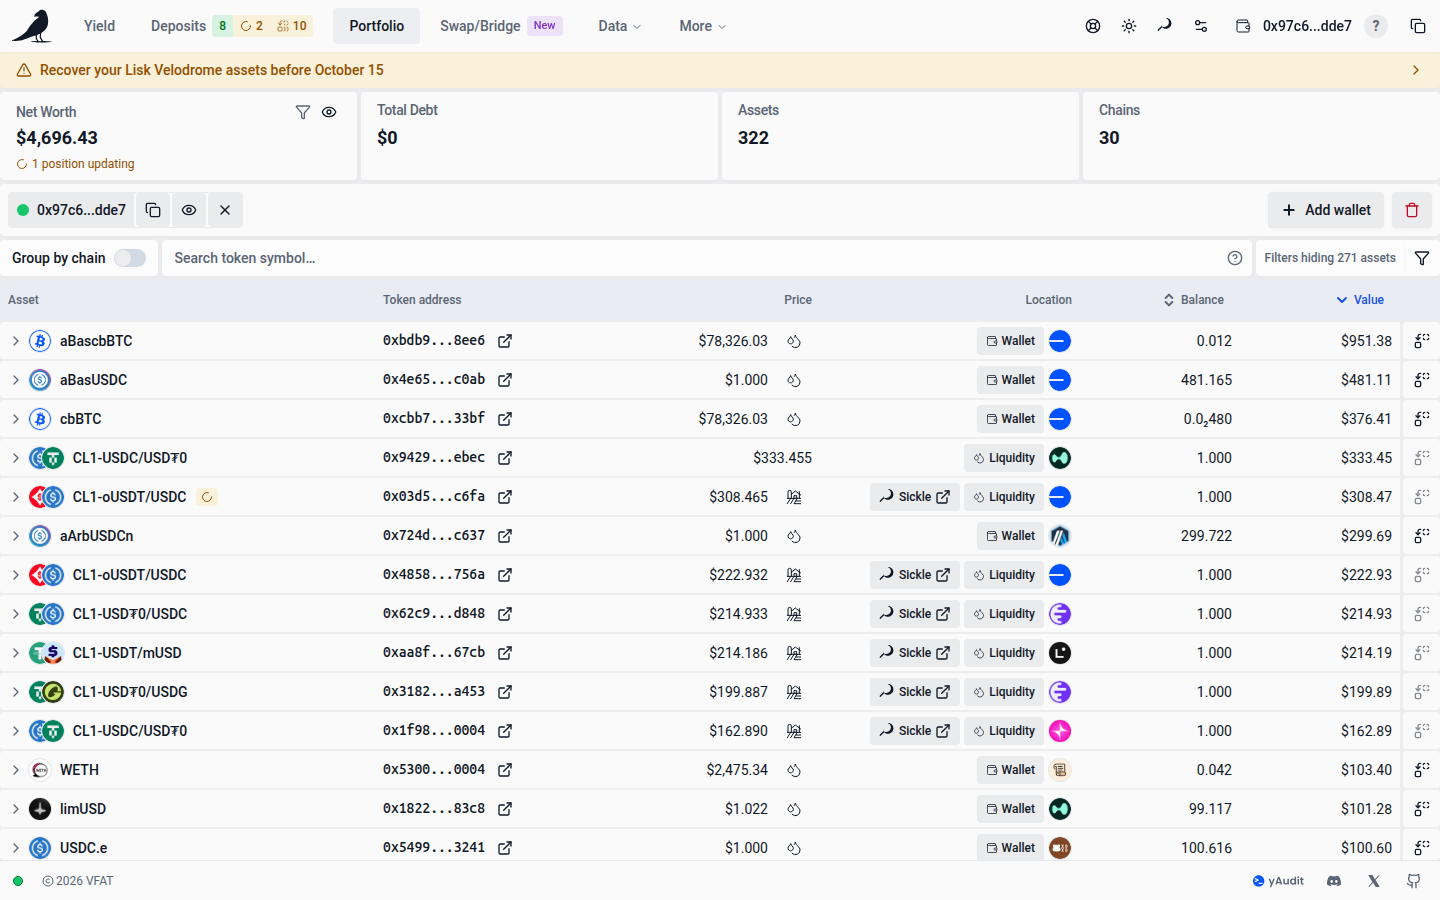
Task: Copy wallet address using top-right copy icon
Action: (1418, 26)
